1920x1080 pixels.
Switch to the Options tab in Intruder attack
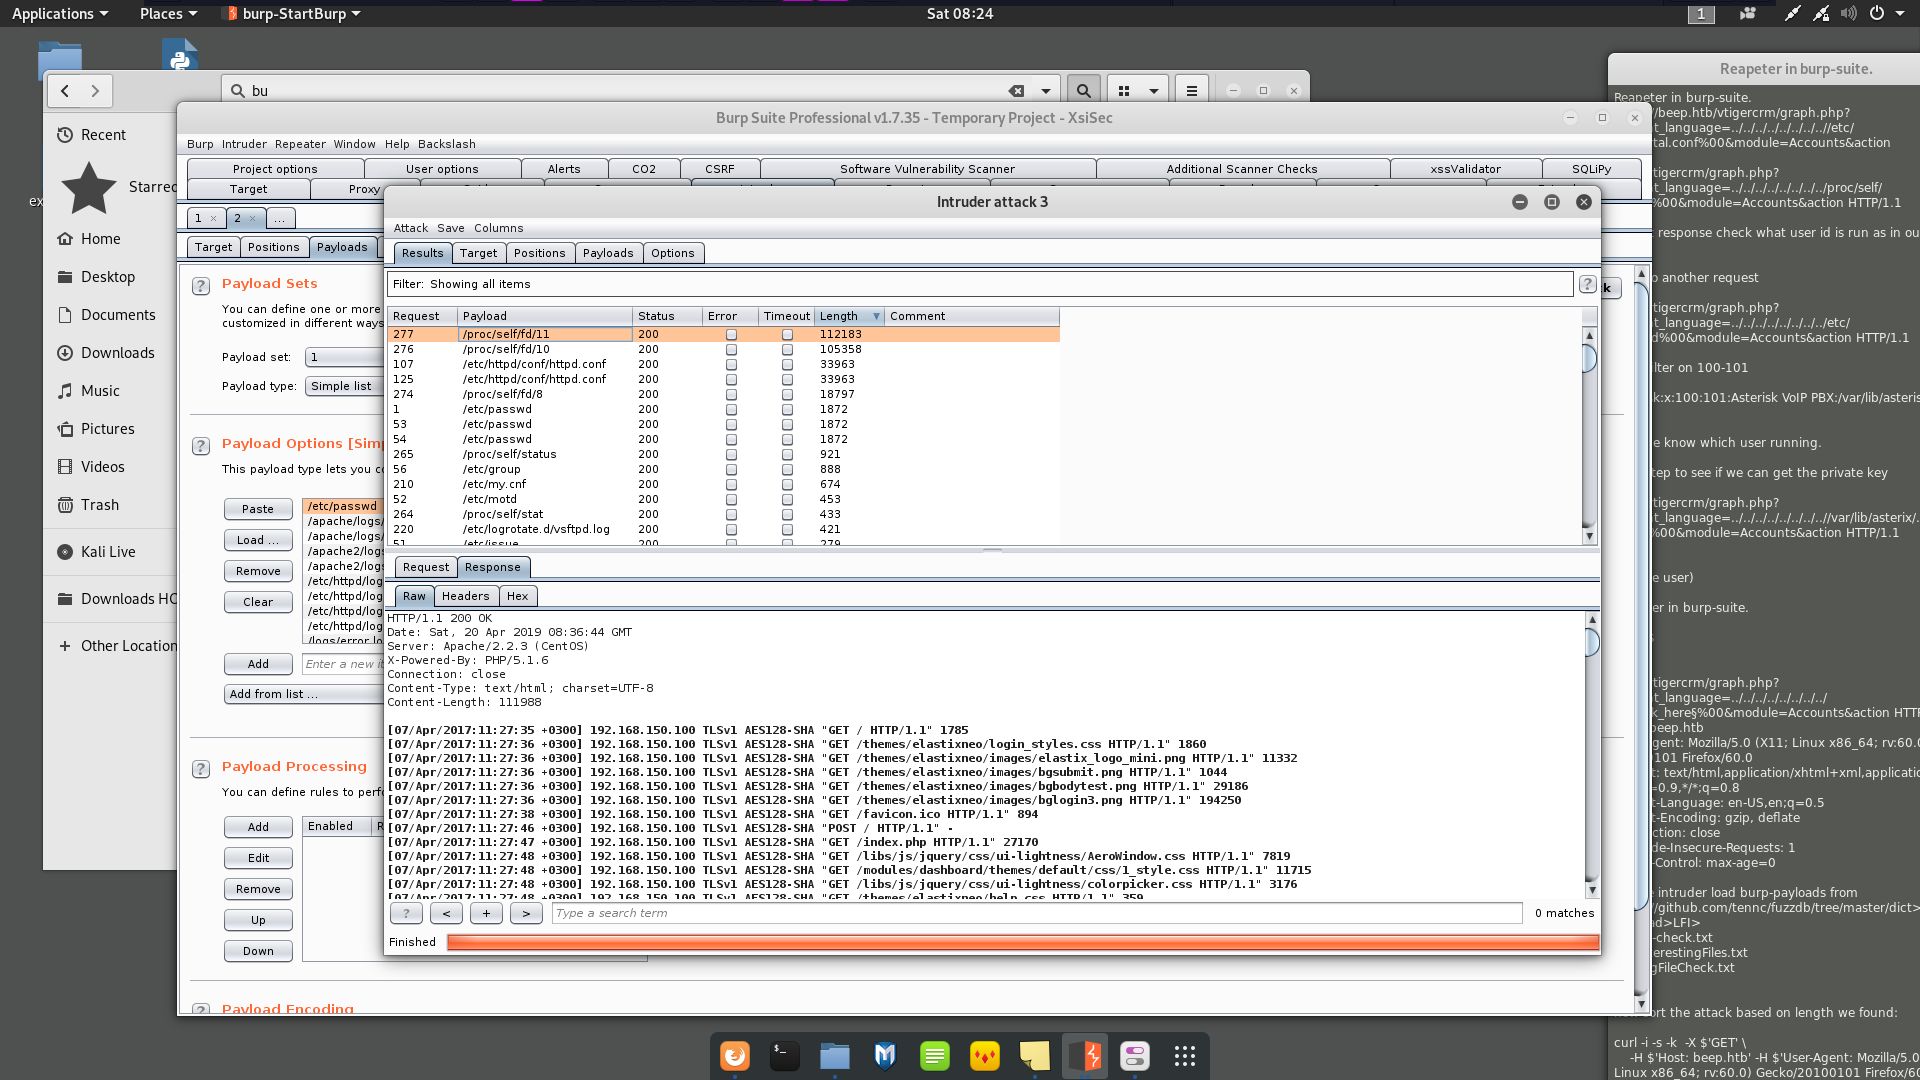[x=673, y=253]
